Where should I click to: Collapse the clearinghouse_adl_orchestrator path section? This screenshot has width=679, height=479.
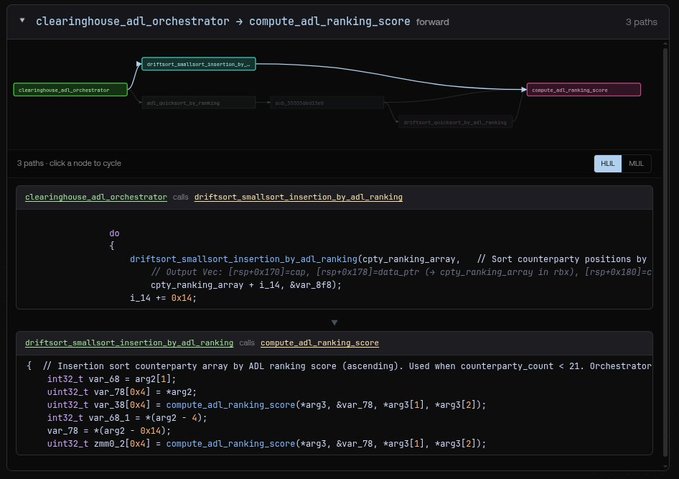pos(22,20)
